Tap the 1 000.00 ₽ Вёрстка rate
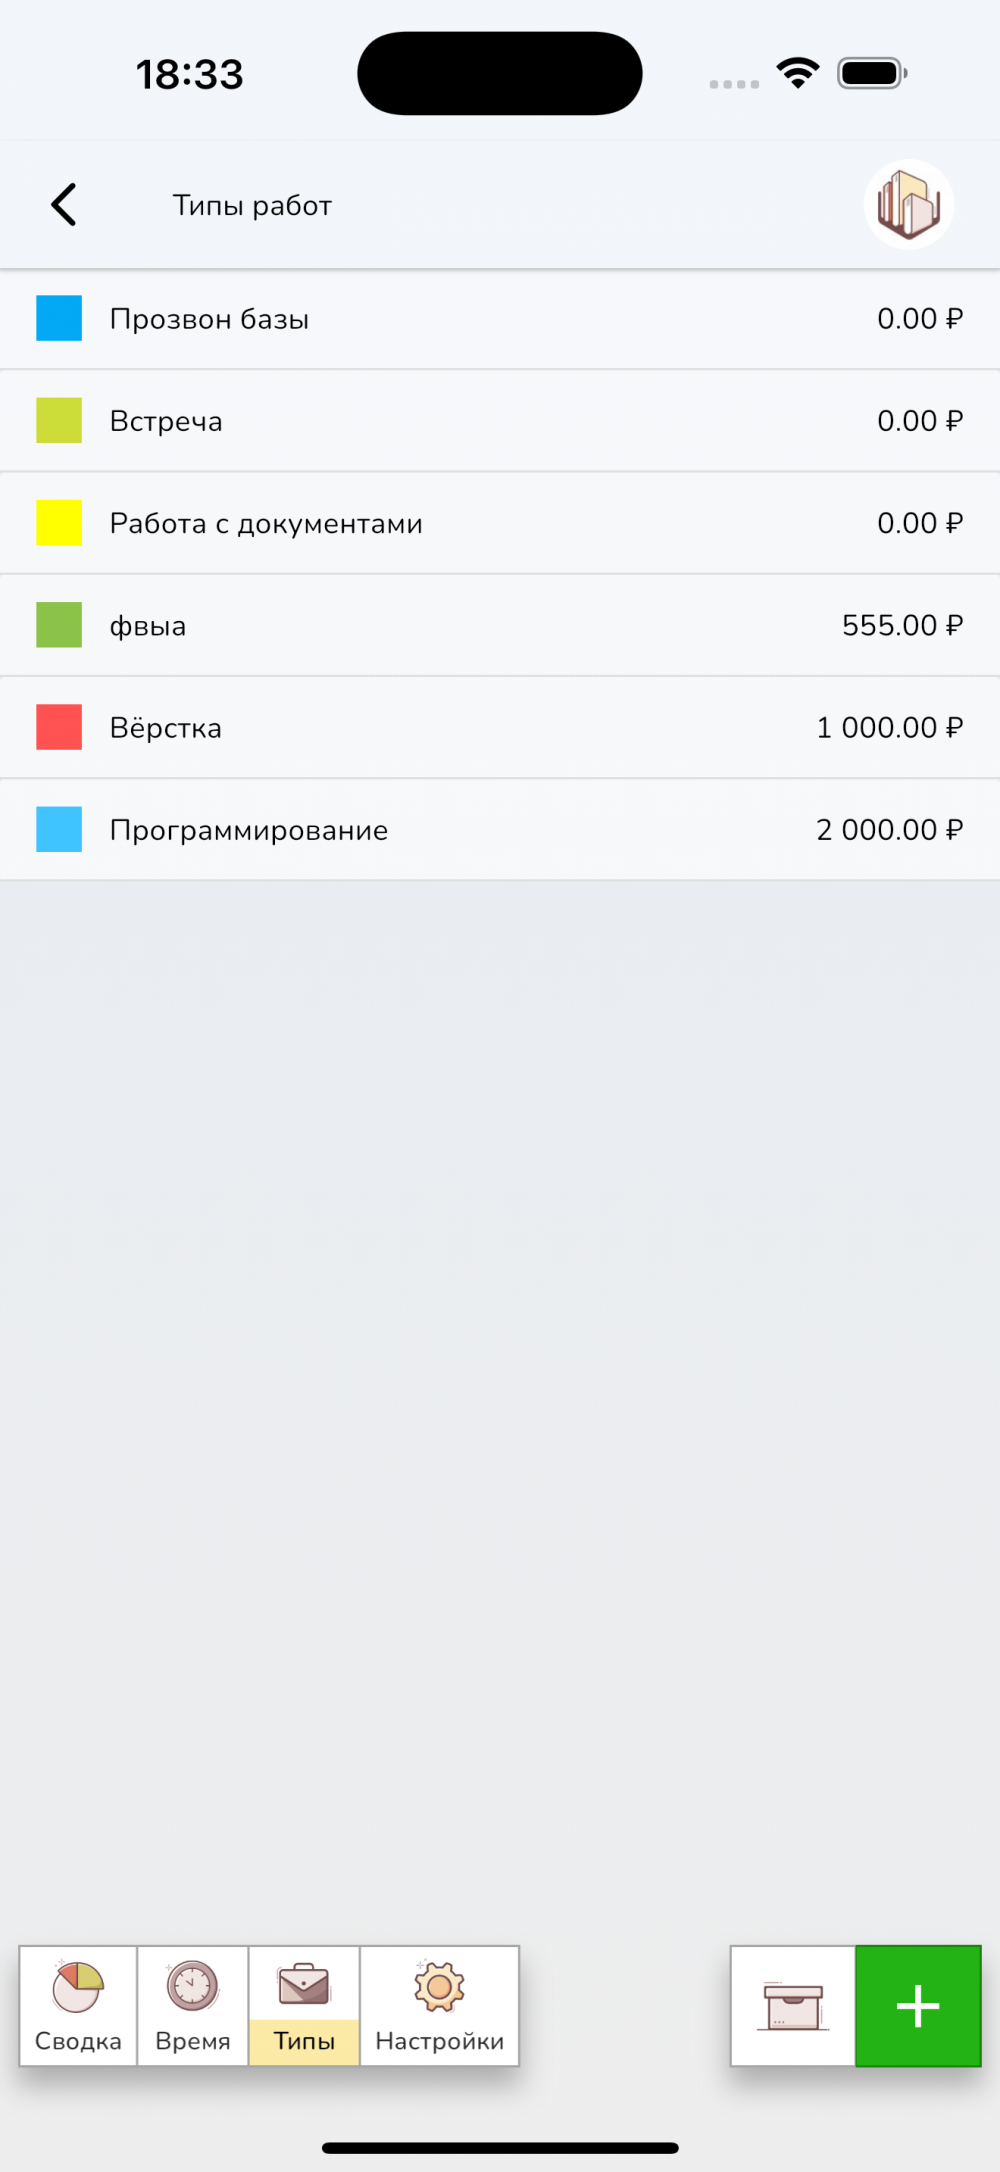 coord(889,727)
